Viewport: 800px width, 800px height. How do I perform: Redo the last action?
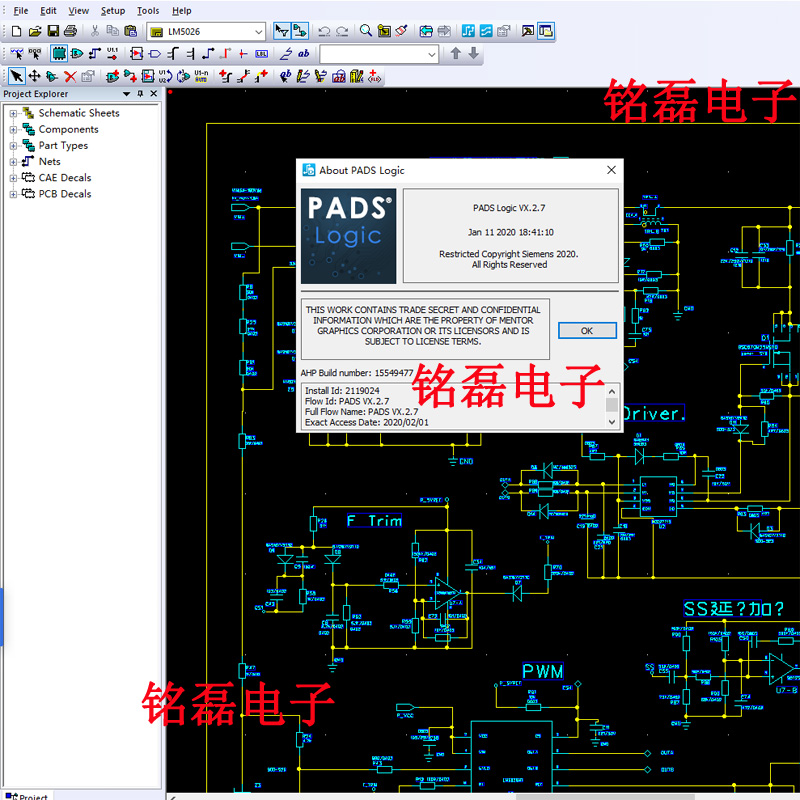[342, 32]
